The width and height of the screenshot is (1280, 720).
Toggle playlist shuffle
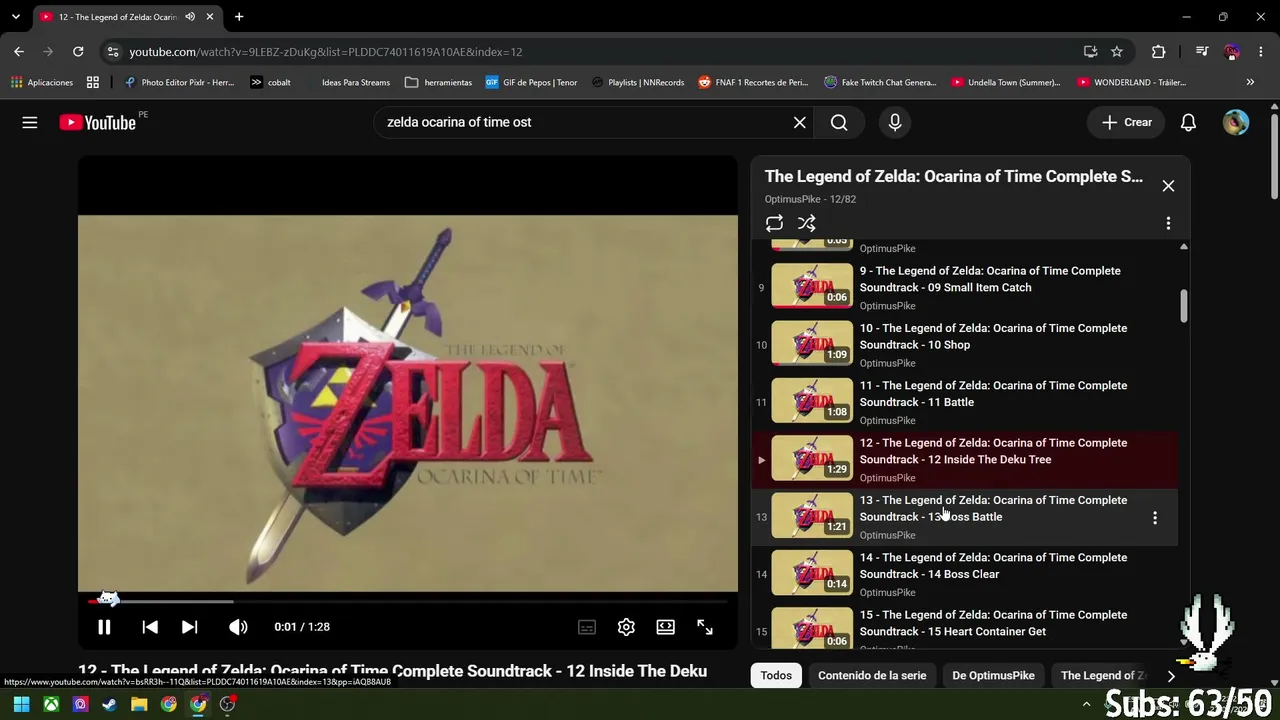[x=807, y=223]
